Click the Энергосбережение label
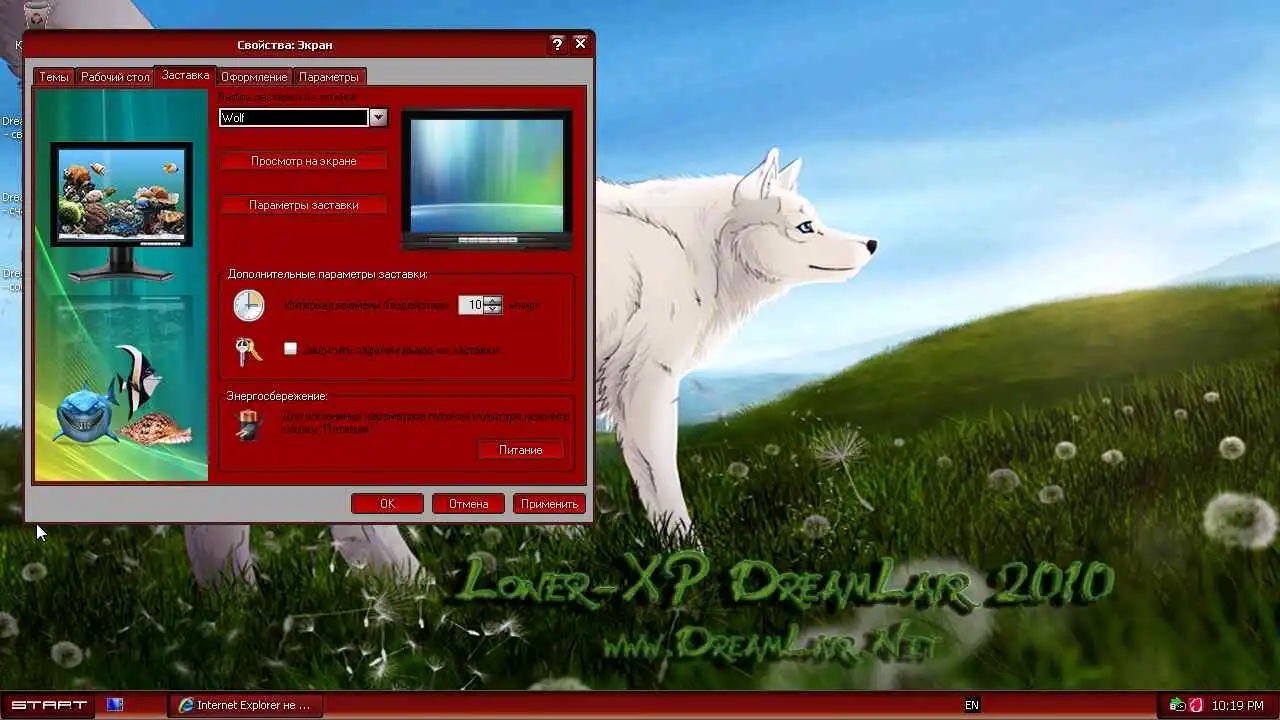This screenshot has width=1280, height=720. 277,396
